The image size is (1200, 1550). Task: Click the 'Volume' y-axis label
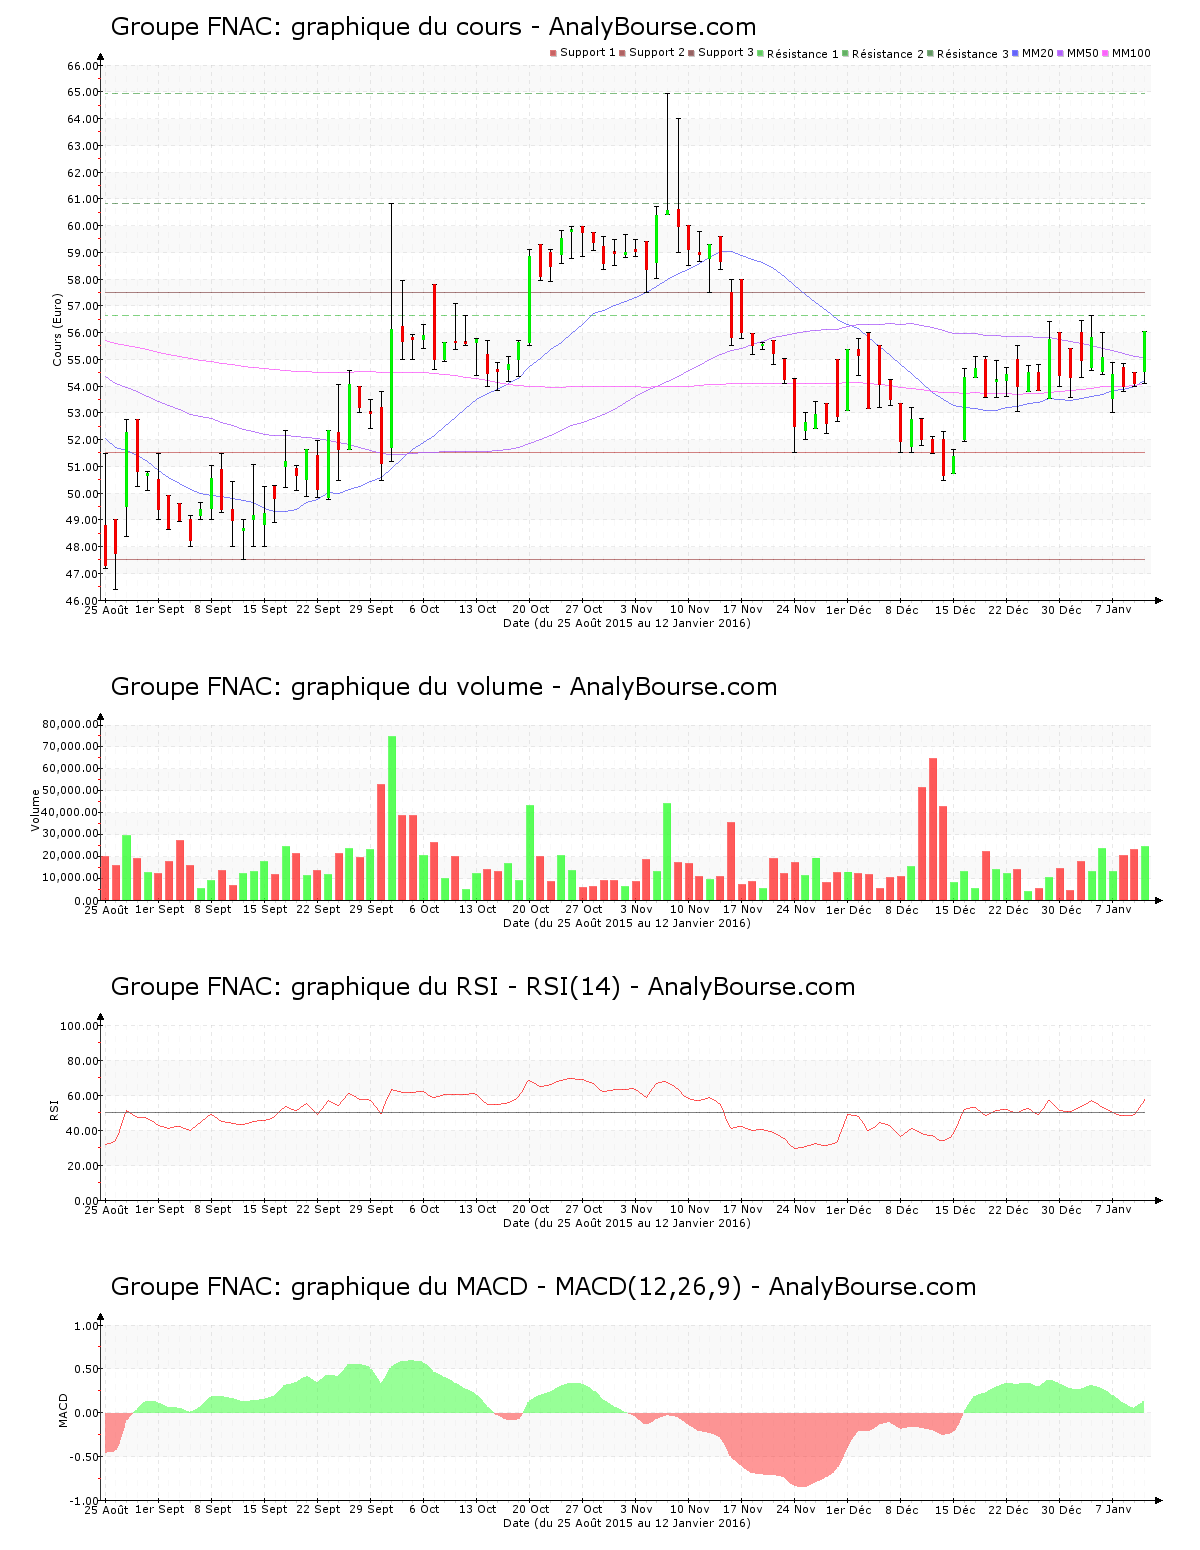coord(36,810)
